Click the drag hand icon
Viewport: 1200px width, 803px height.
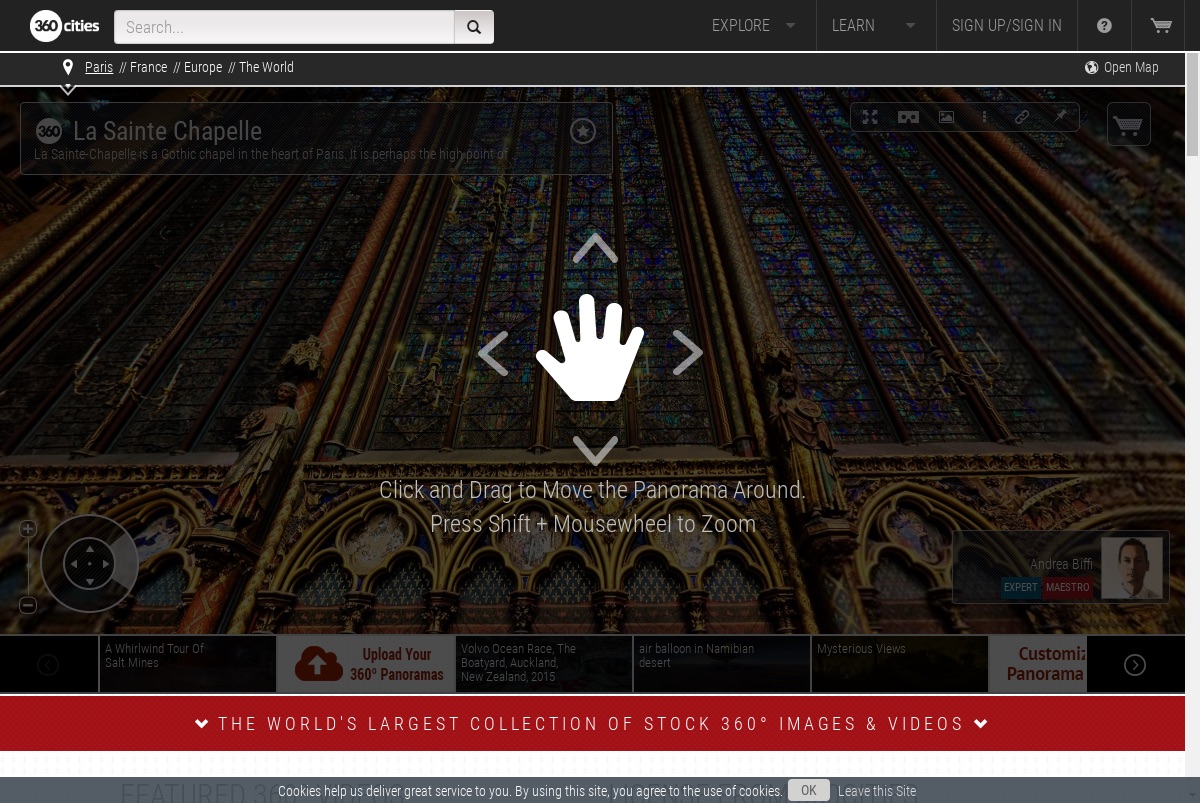tap(590, 348)
